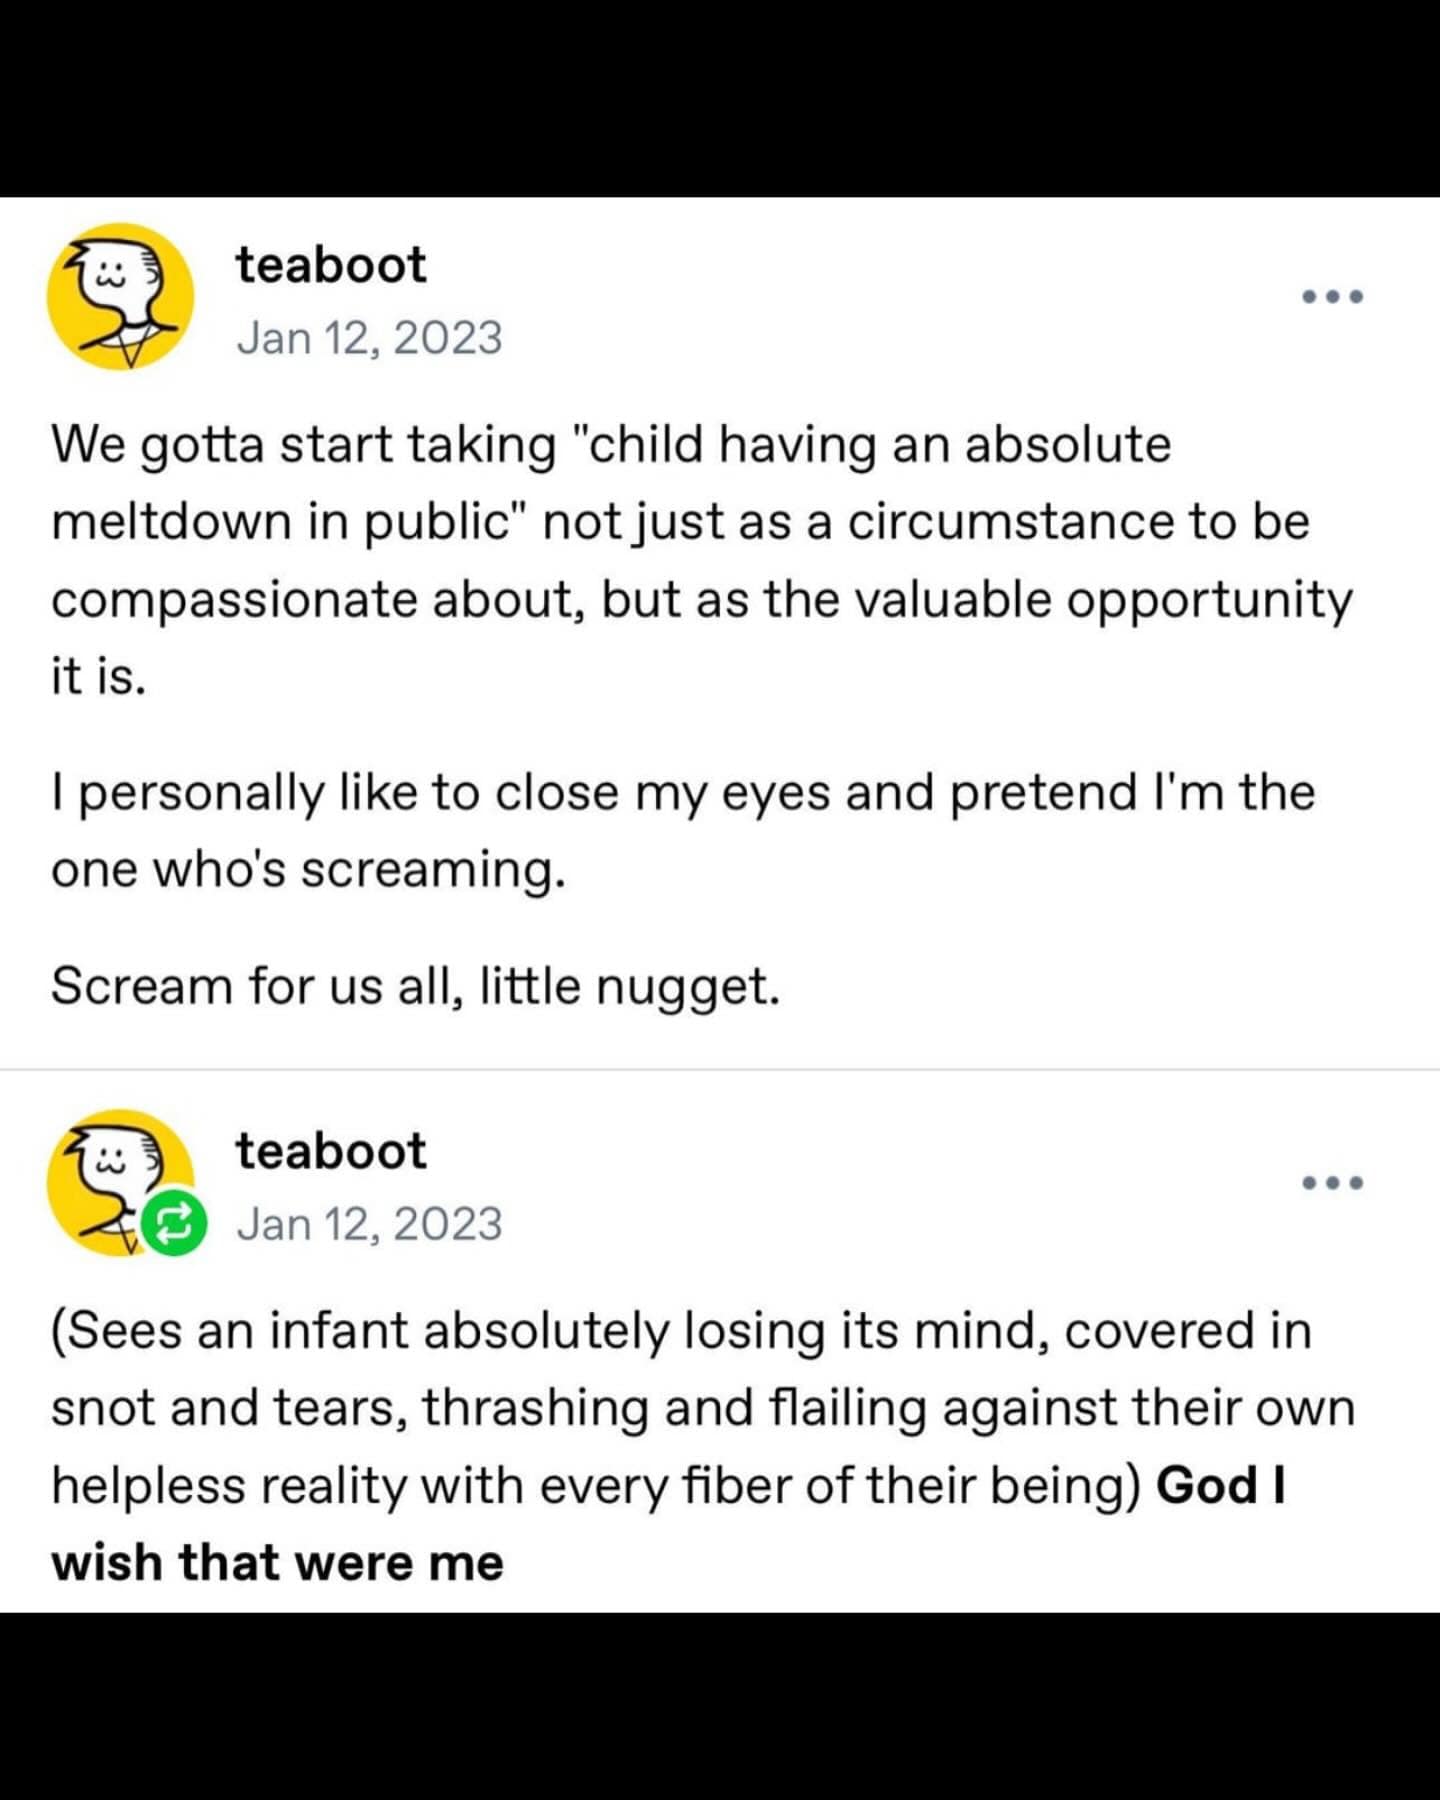Click the first post's Jan 12, 2023 timestamp
Screen dimensions: 1440x1800
tap(369, 338)
